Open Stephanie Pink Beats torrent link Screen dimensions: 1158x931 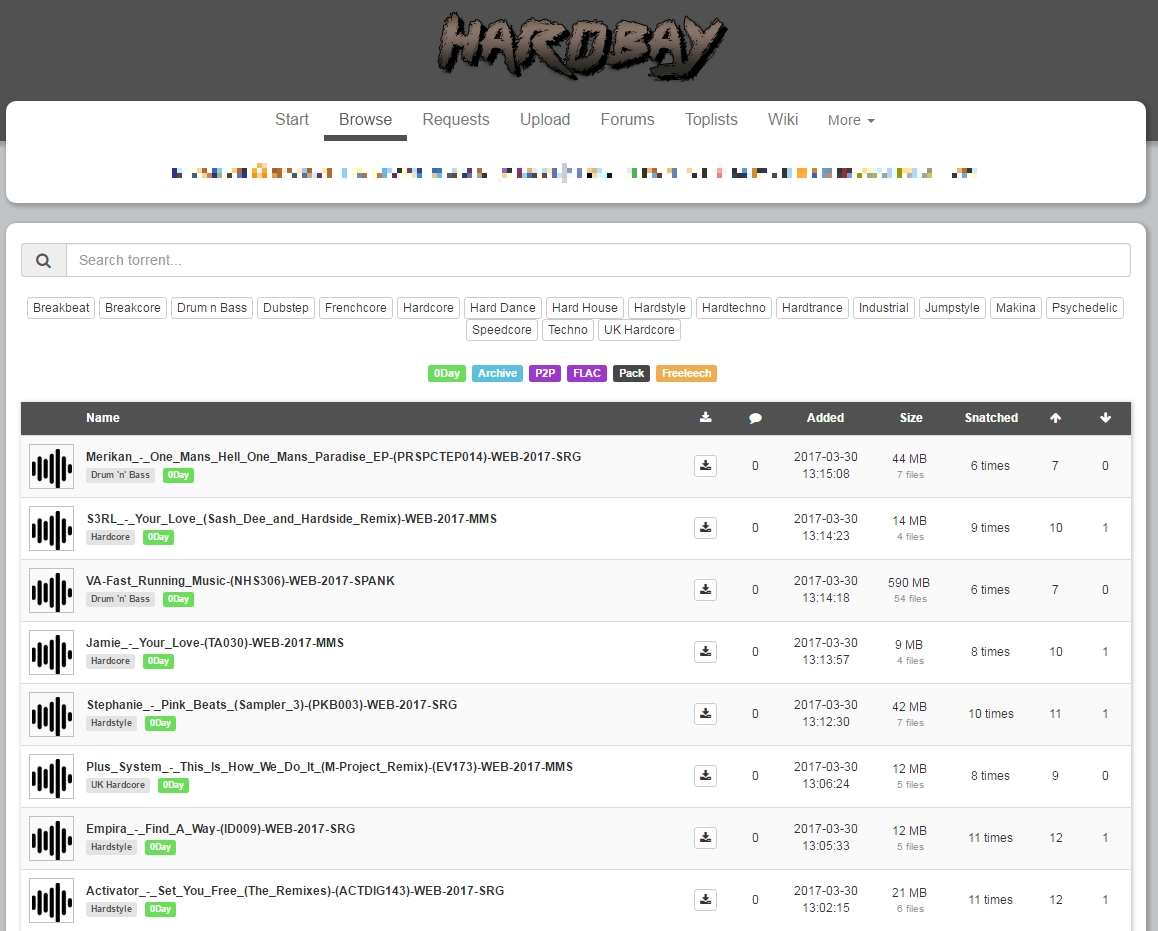[272, 704]
